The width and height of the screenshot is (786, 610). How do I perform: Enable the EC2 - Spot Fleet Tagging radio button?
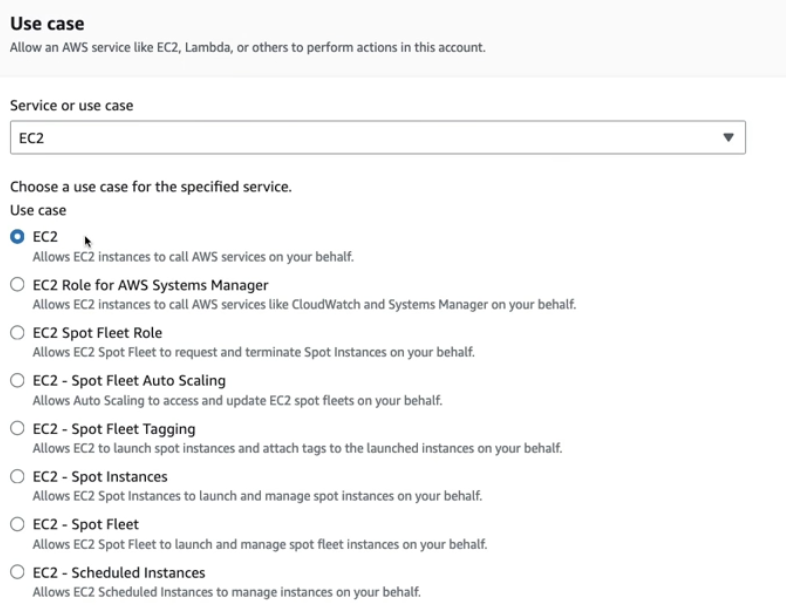[16, 429]
